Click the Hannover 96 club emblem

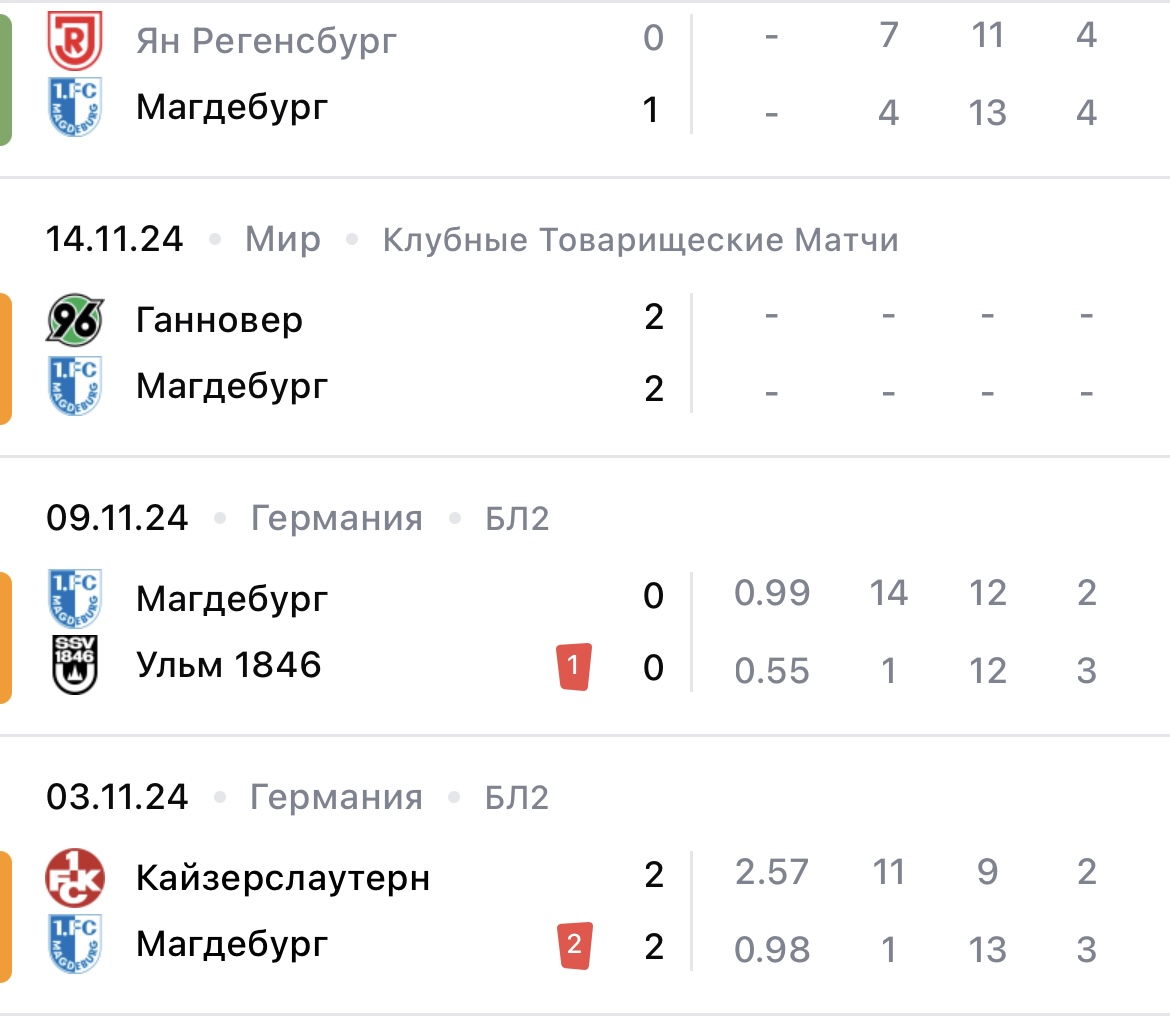click(x=72, y=317)
